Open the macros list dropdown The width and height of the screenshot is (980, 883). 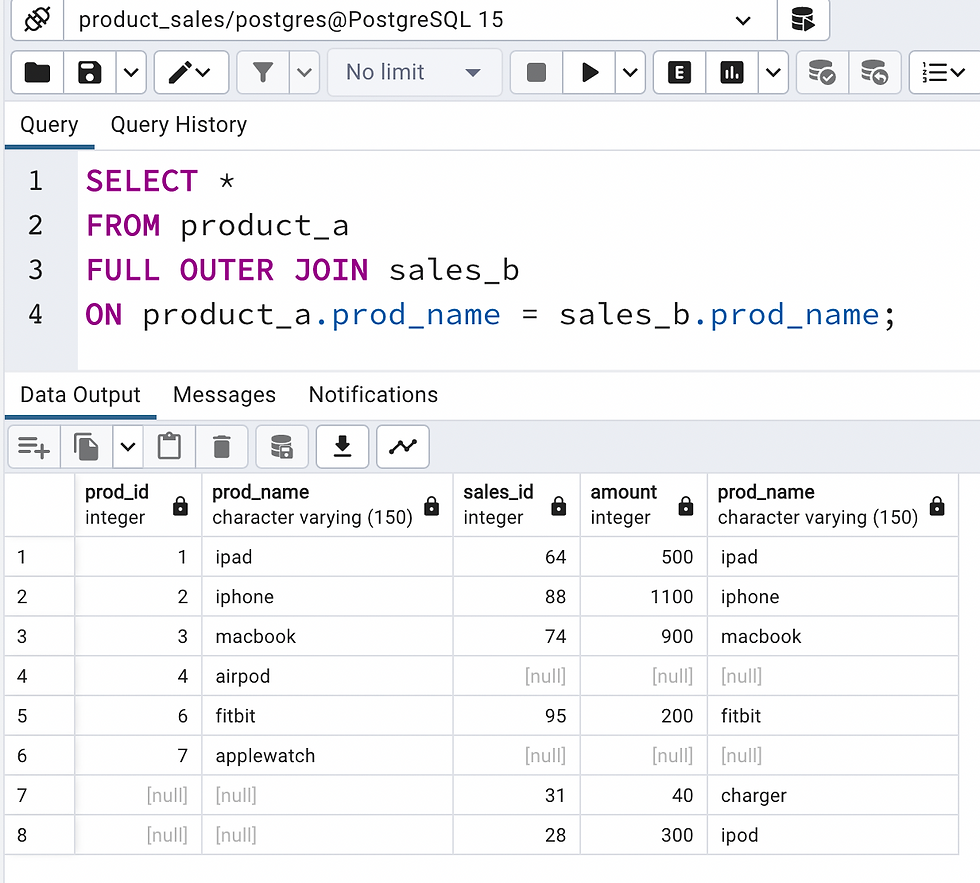pos(944,72)
